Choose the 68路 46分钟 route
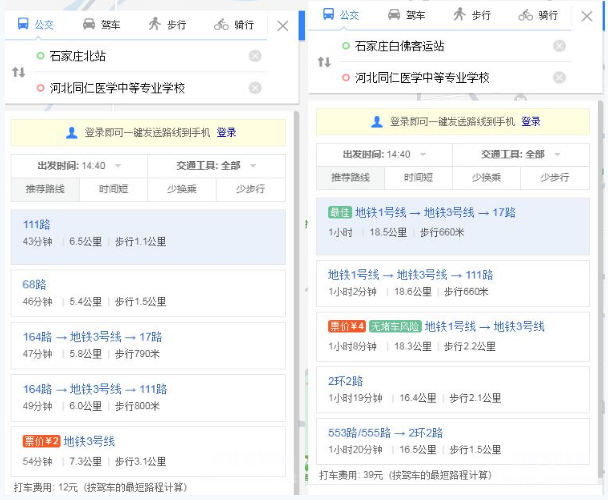This screenshot has height=500, width=608. point(148,293)
